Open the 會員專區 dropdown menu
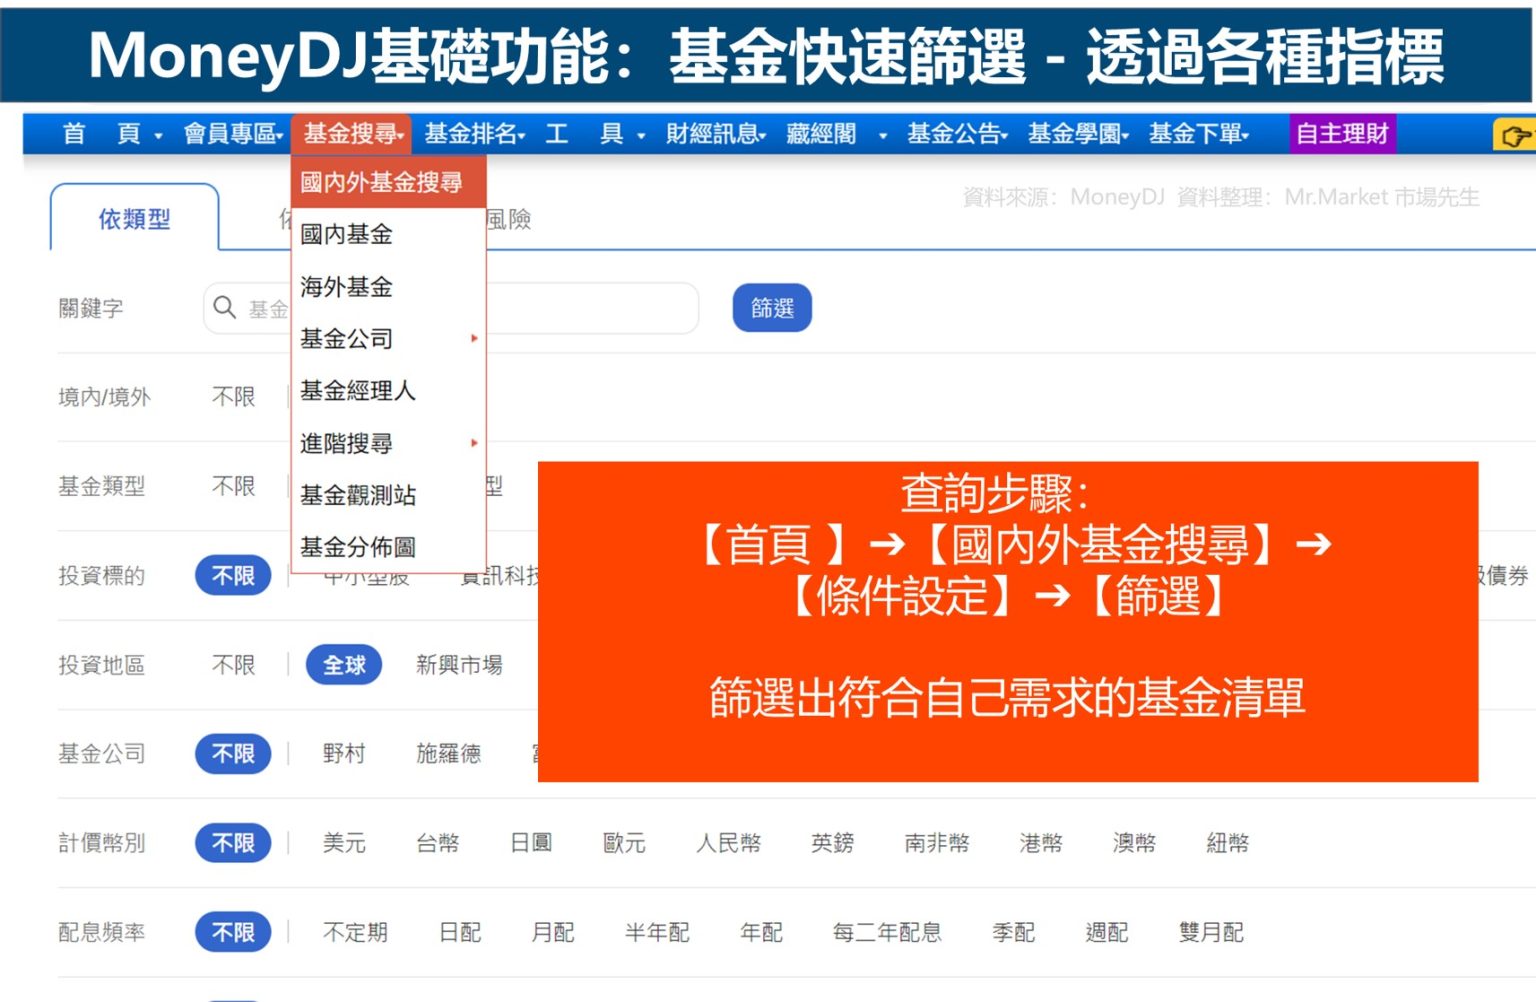The width and height of the screenshot is (1536, 1002). coord(234,133)
